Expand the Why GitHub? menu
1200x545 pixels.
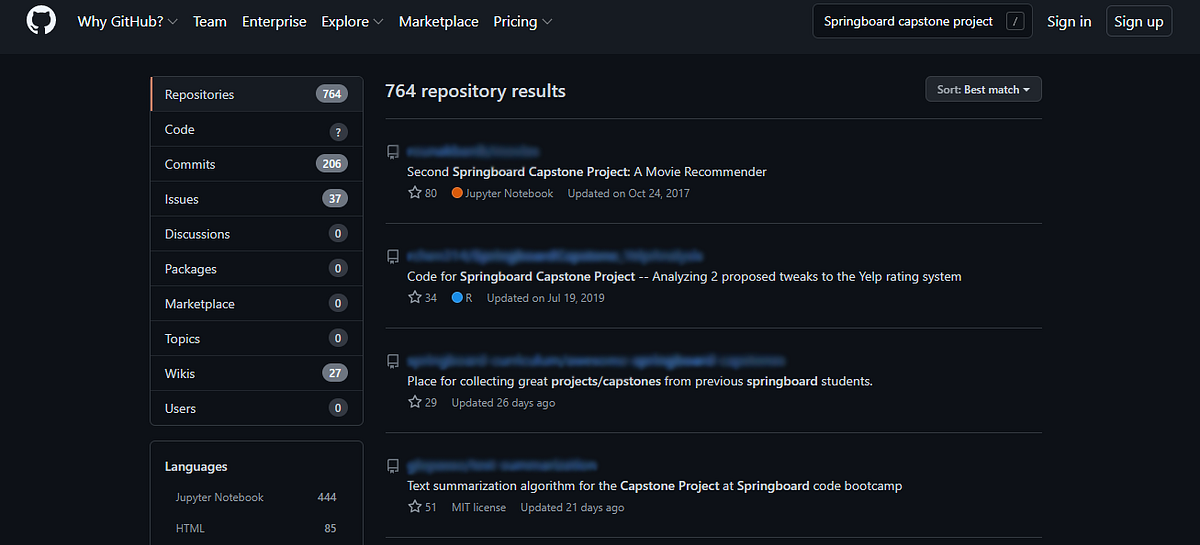coord(127,21)
